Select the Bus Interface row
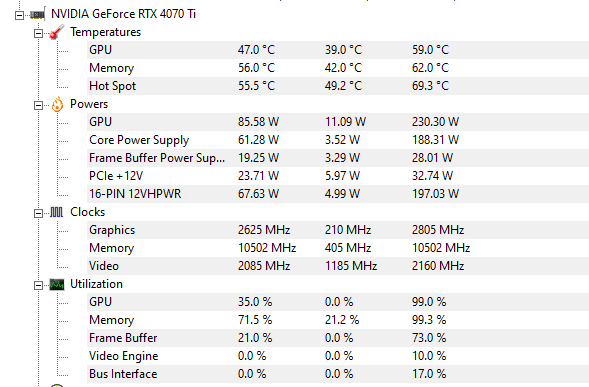The width and height of the screenshot is (589, 387). (338, 374)
